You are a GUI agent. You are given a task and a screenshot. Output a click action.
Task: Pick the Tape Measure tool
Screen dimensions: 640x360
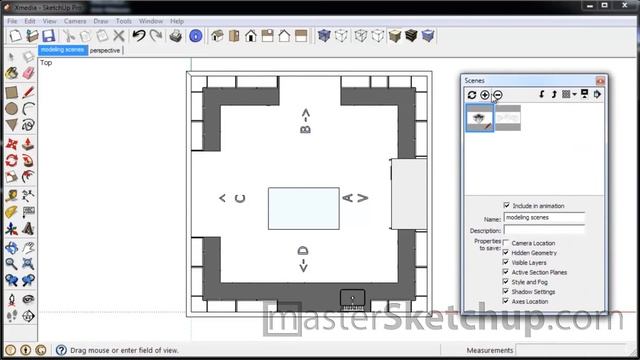tap(11, 196)
